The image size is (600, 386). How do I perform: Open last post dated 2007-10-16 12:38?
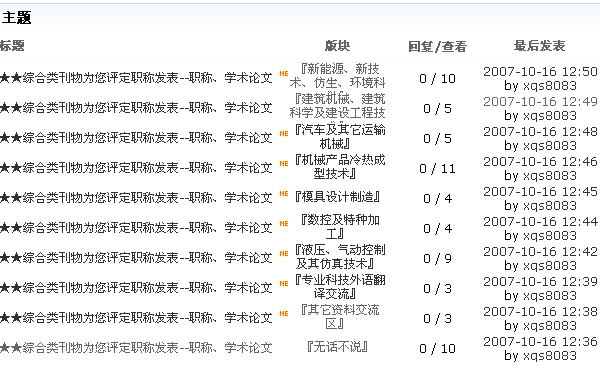click(540, 311)
